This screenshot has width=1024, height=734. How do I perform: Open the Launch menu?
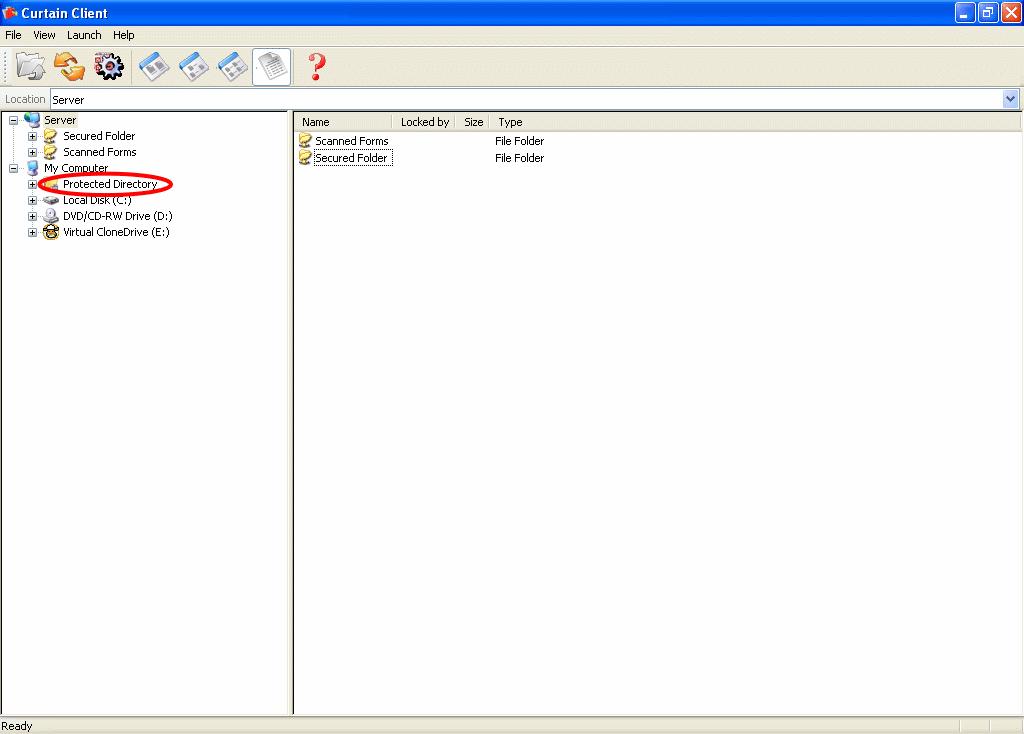click(84, 35)
